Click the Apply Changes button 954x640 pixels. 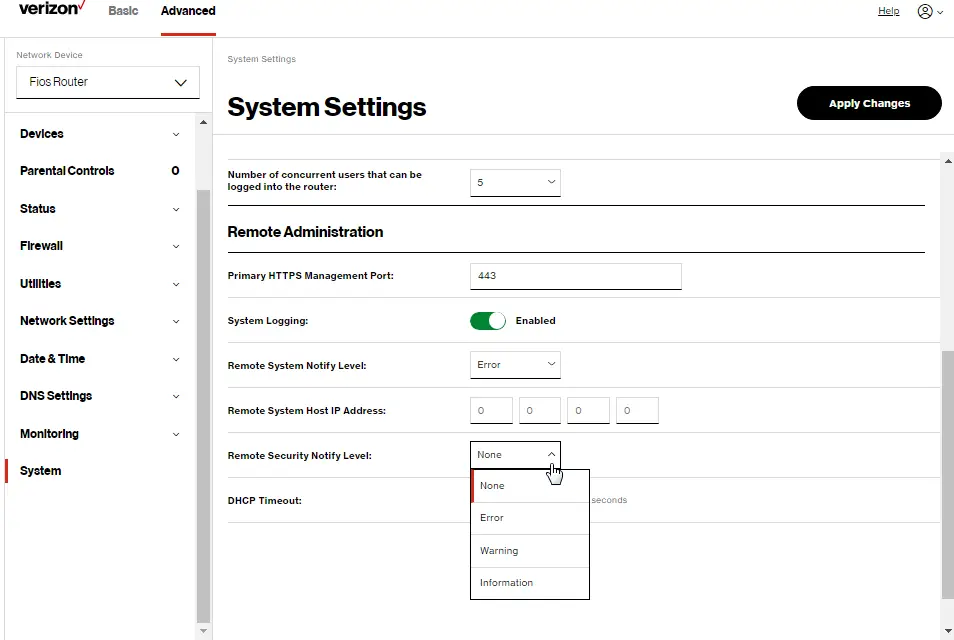[x=868, y=103]
